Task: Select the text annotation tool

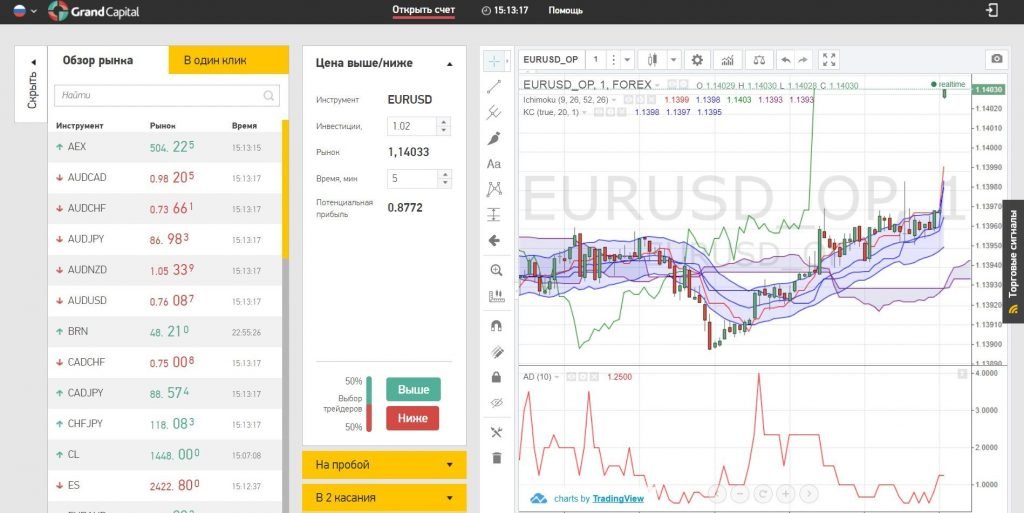Action: [x=494, y=164]
